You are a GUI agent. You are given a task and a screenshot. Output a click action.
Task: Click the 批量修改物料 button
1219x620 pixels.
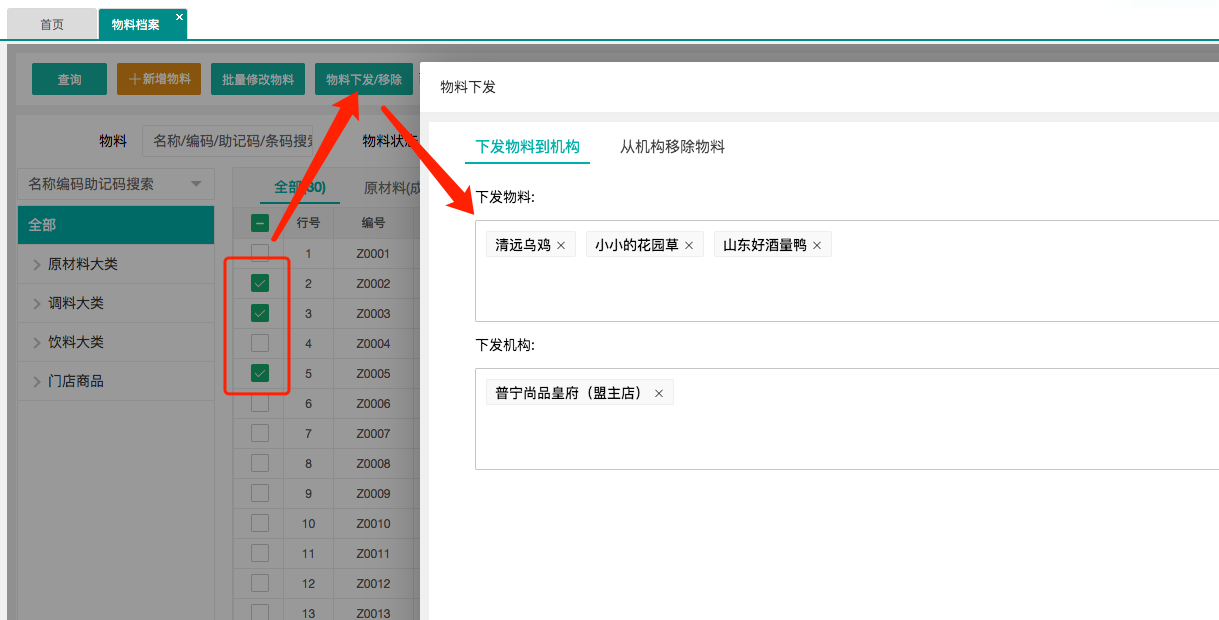pyautogui.click(x=257, y=79)
